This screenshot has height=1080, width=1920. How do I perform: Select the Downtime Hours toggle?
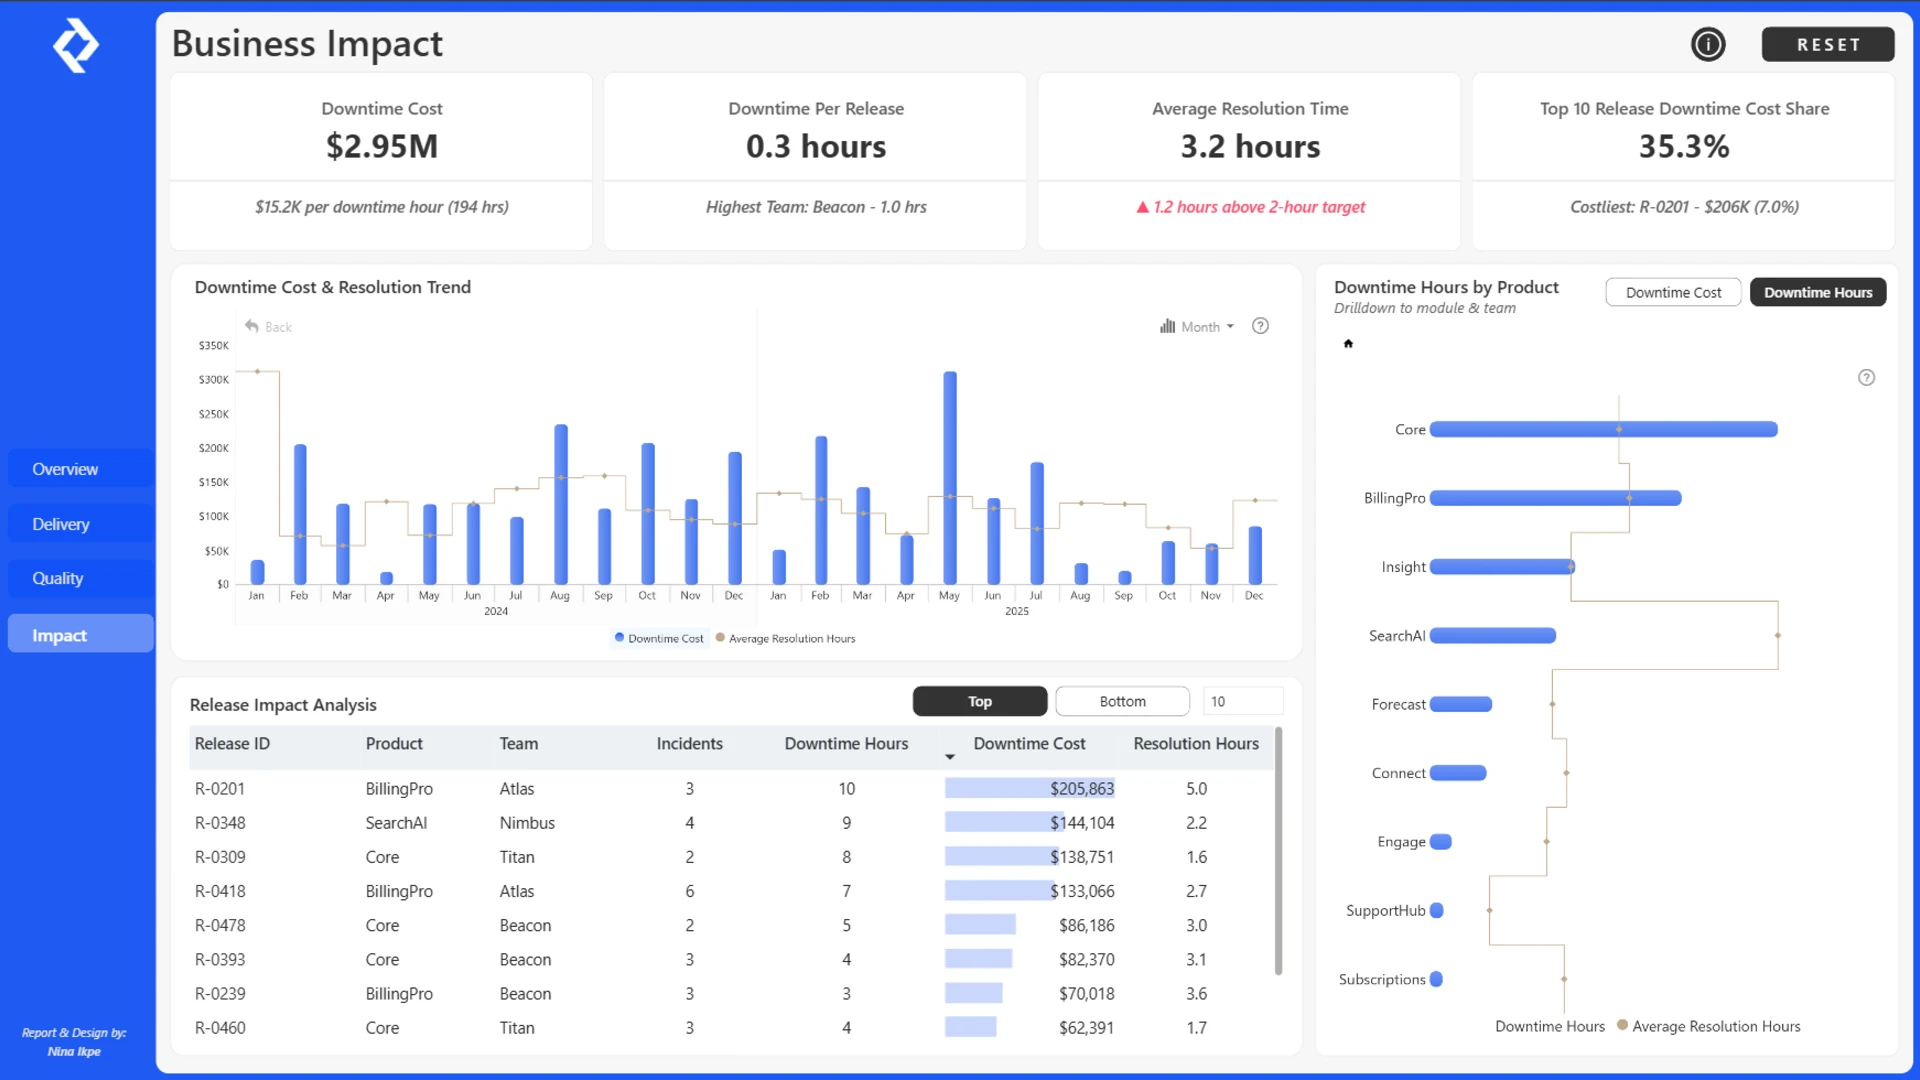[1817, 292]
